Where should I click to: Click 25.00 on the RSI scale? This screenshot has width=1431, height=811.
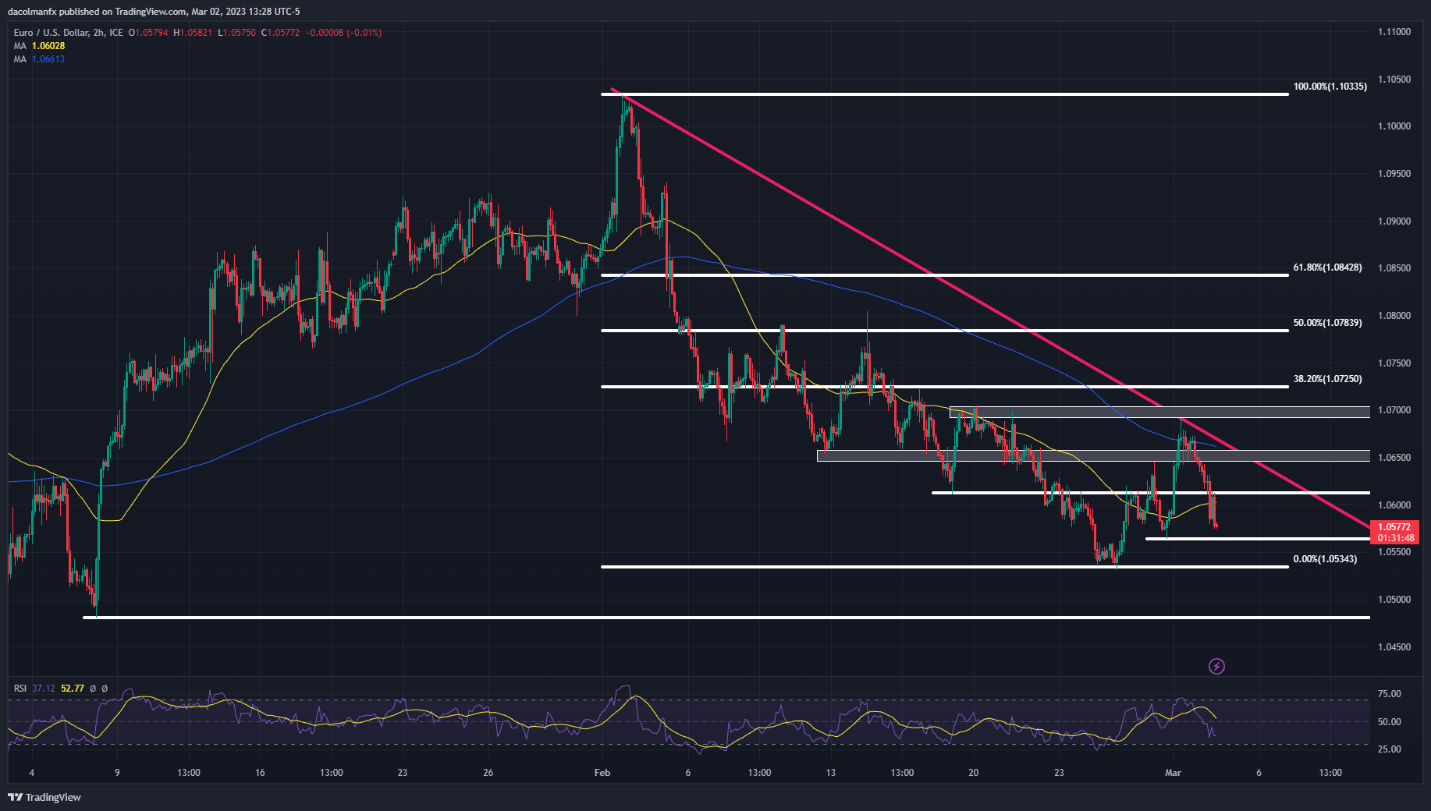(1388, 749)
